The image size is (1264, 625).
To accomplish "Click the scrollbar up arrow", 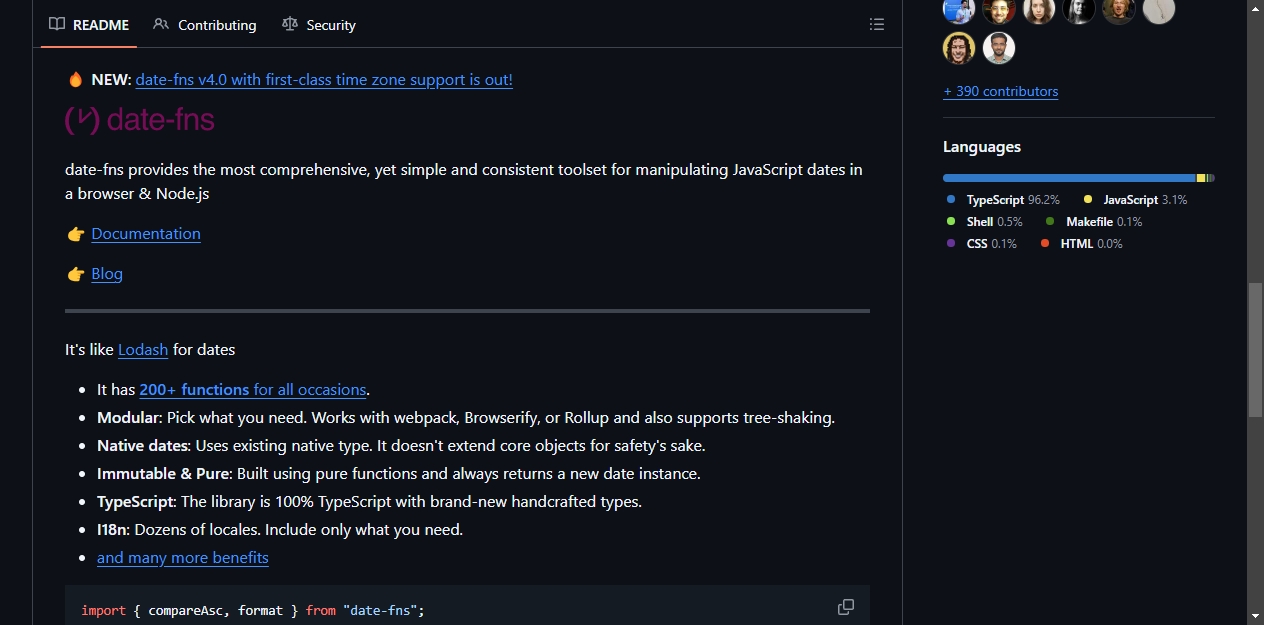I will pos(1255,8).
